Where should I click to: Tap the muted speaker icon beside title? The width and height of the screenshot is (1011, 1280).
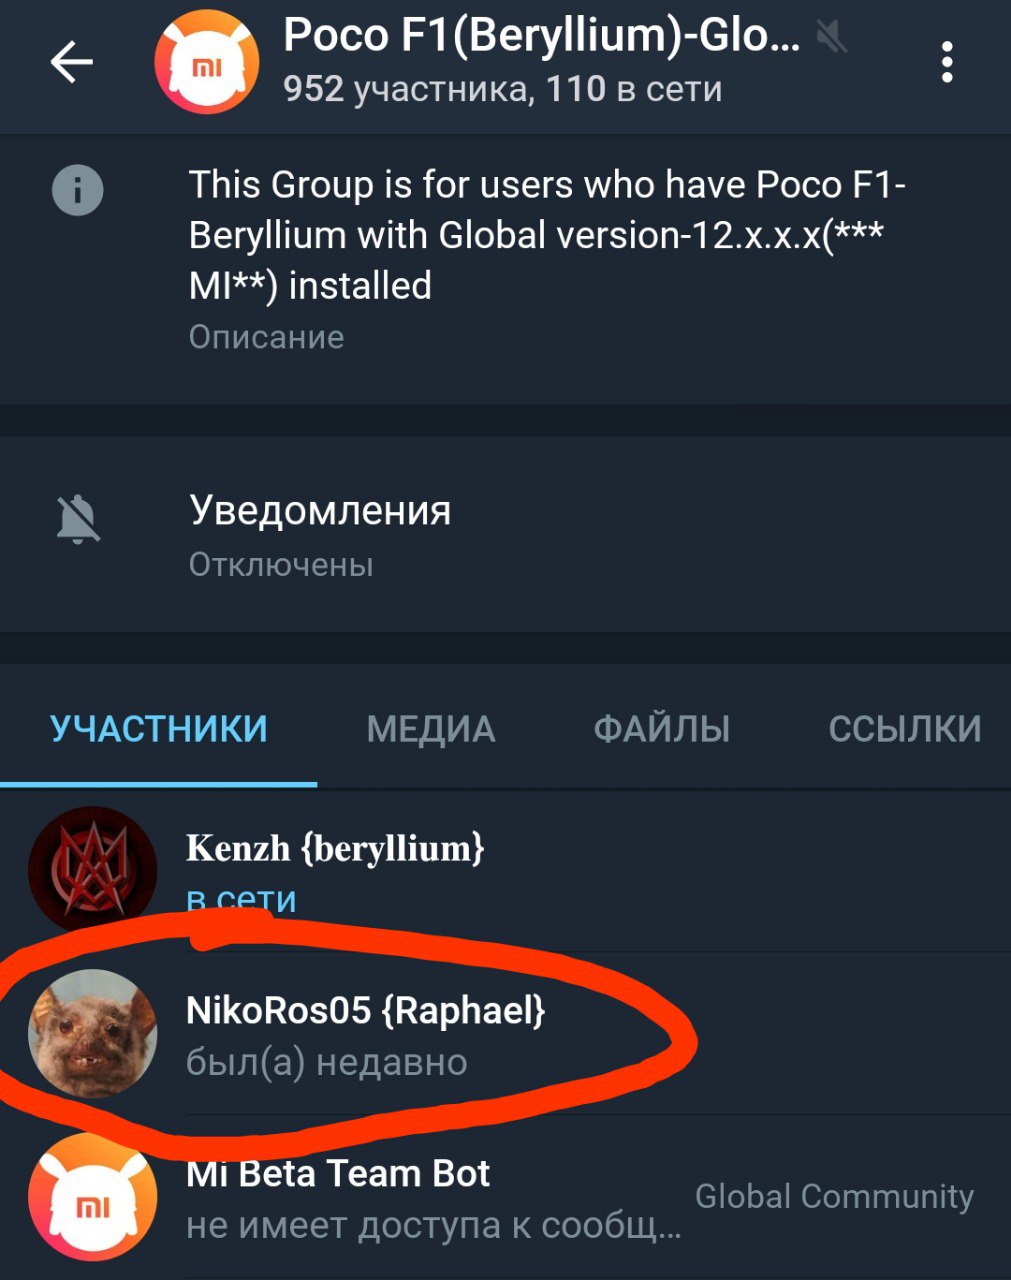831,38
